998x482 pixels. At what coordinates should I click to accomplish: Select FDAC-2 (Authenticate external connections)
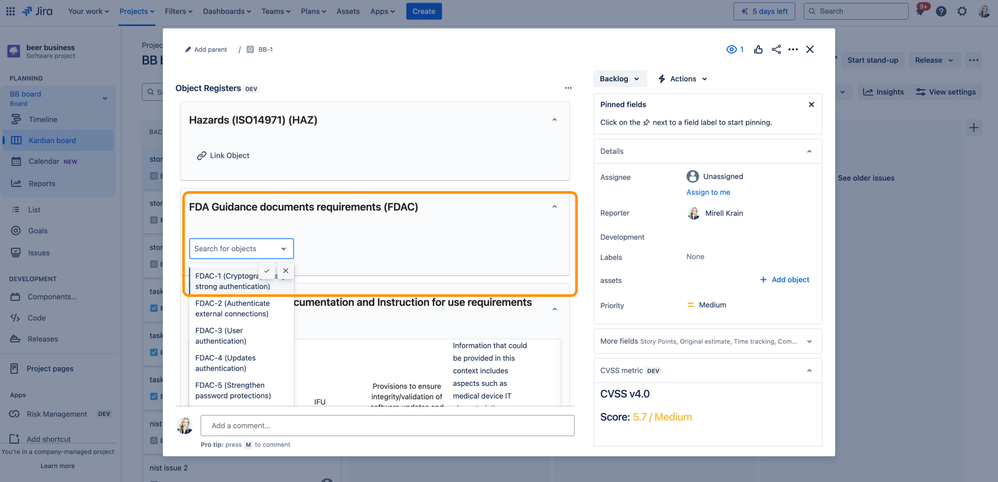coord(241,309)
